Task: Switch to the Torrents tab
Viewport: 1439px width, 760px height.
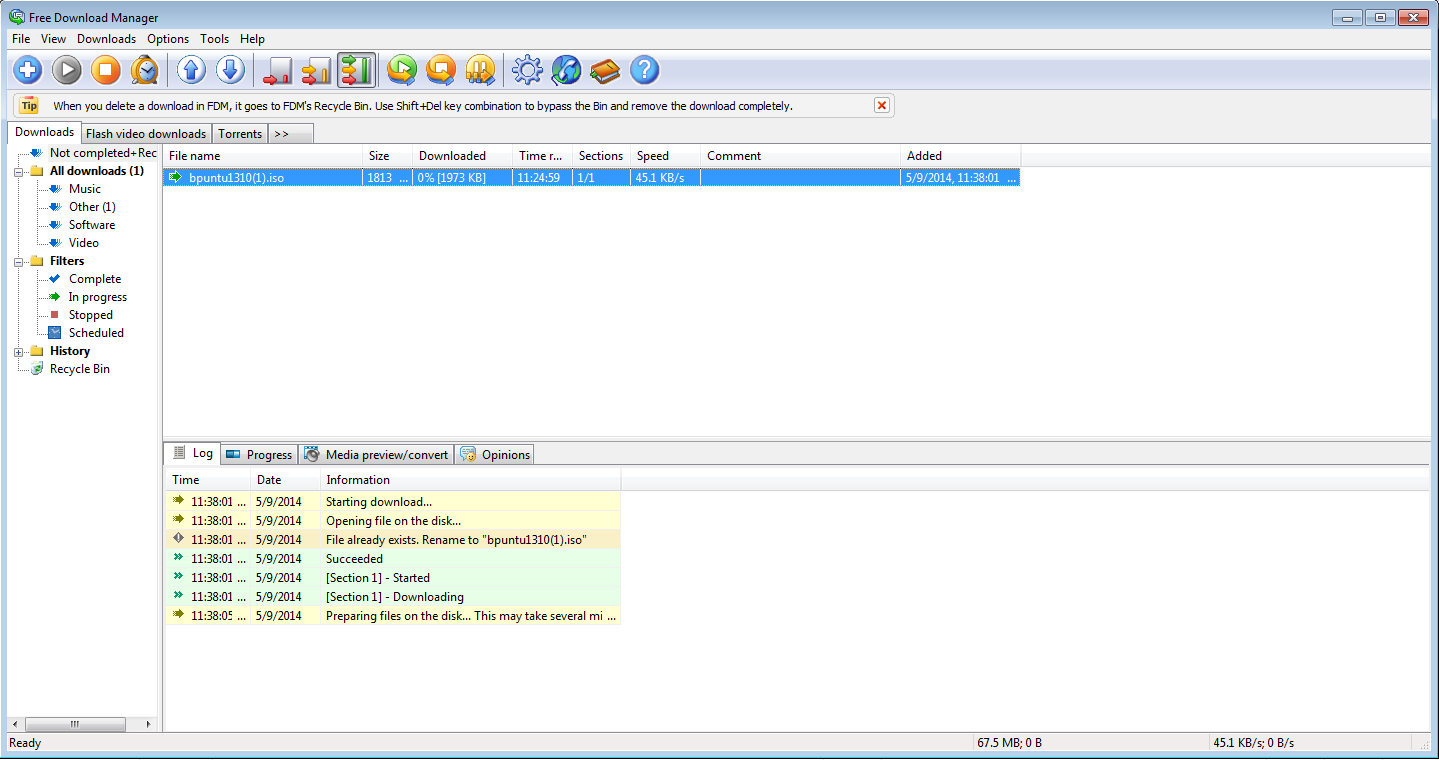Action: coord(240,134)
